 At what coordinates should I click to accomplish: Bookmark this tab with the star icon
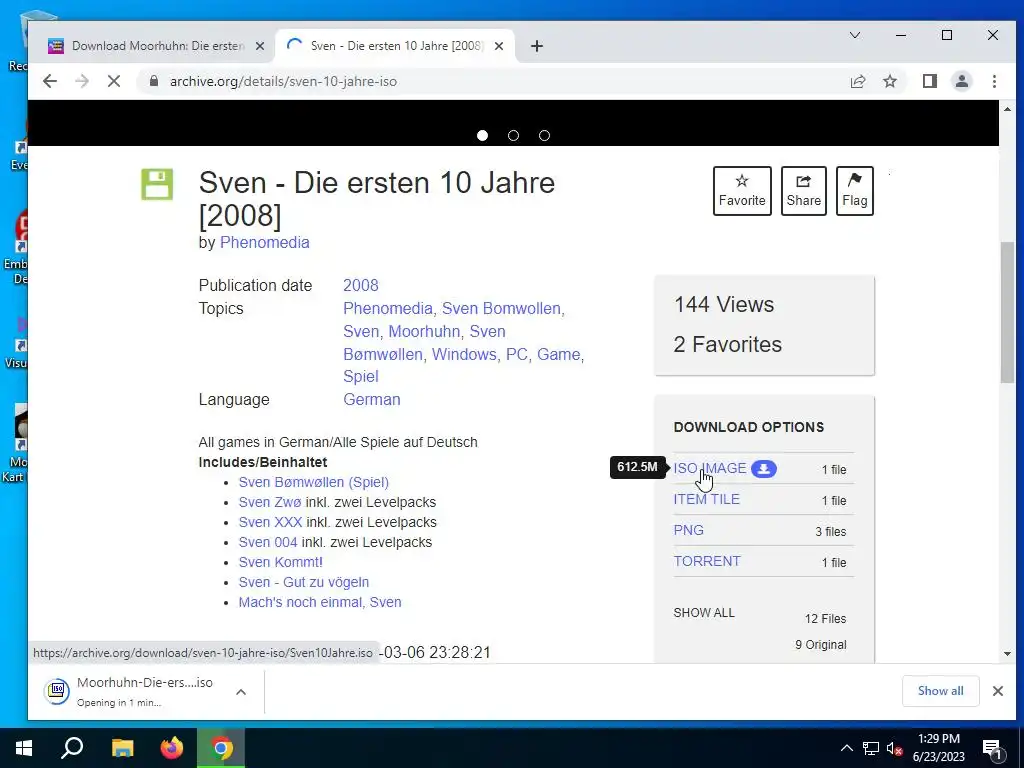click(889, 81)
